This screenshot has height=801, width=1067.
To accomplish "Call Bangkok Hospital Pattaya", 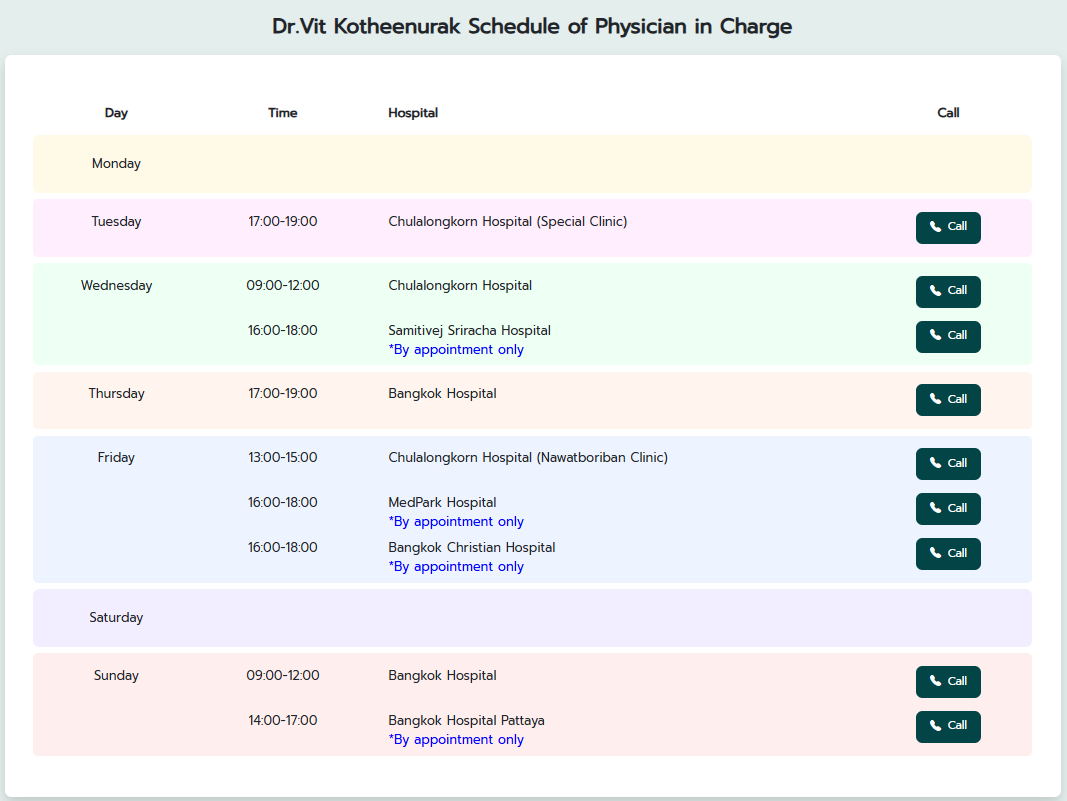I will (948, 726).
